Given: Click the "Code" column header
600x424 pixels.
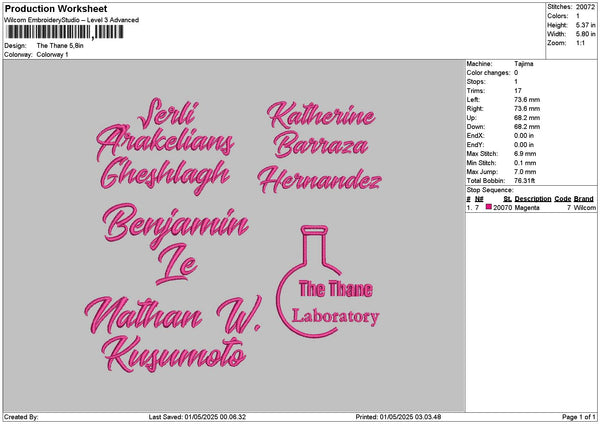Looking at the screenshot, I should (562, 199).
